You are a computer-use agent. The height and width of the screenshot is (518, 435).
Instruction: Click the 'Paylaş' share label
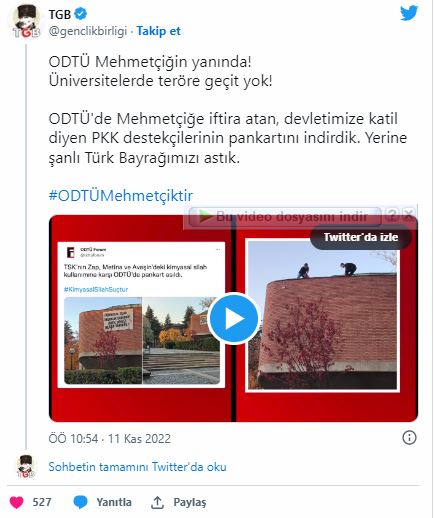[190, 502]
